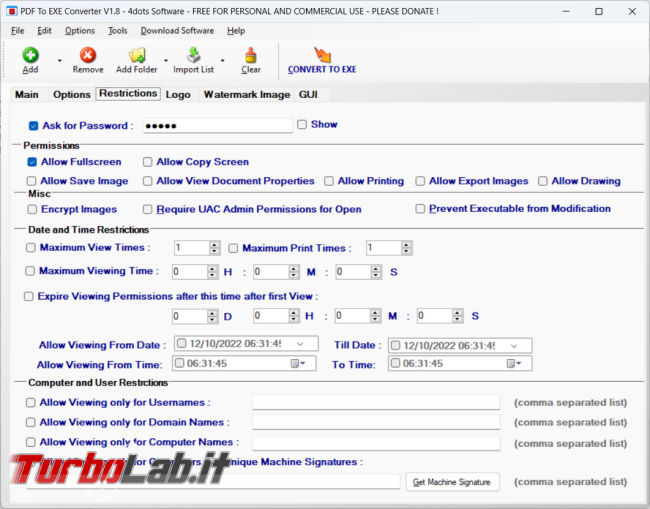Click the Maximum View Times number stepper
The width and height of the screenshot is (650, 509).
click(x=214, y=248)
